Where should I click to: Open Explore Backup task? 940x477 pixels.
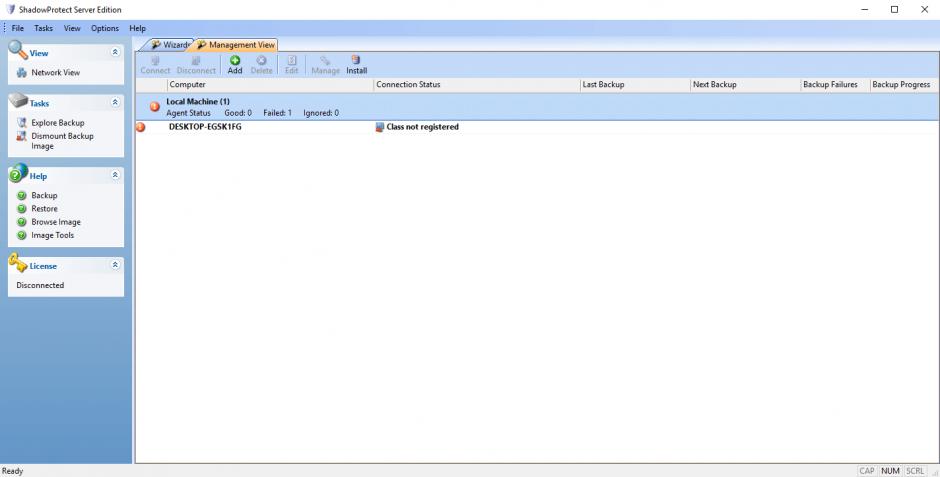point(58,123)
